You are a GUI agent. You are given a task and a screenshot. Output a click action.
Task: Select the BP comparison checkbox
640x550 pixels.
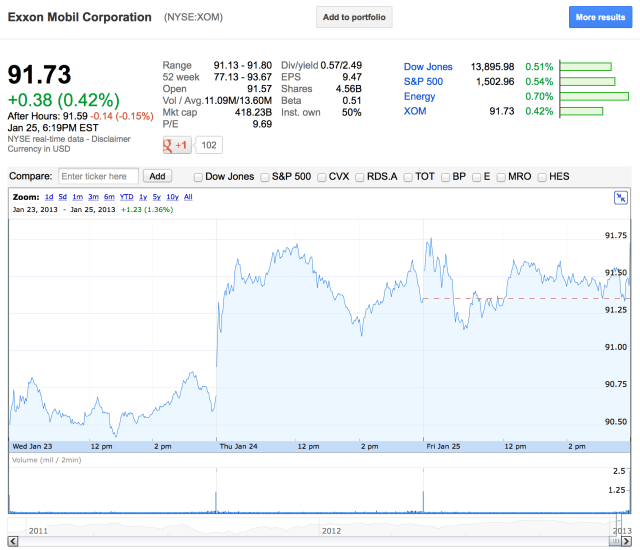[x=445, y=177]
